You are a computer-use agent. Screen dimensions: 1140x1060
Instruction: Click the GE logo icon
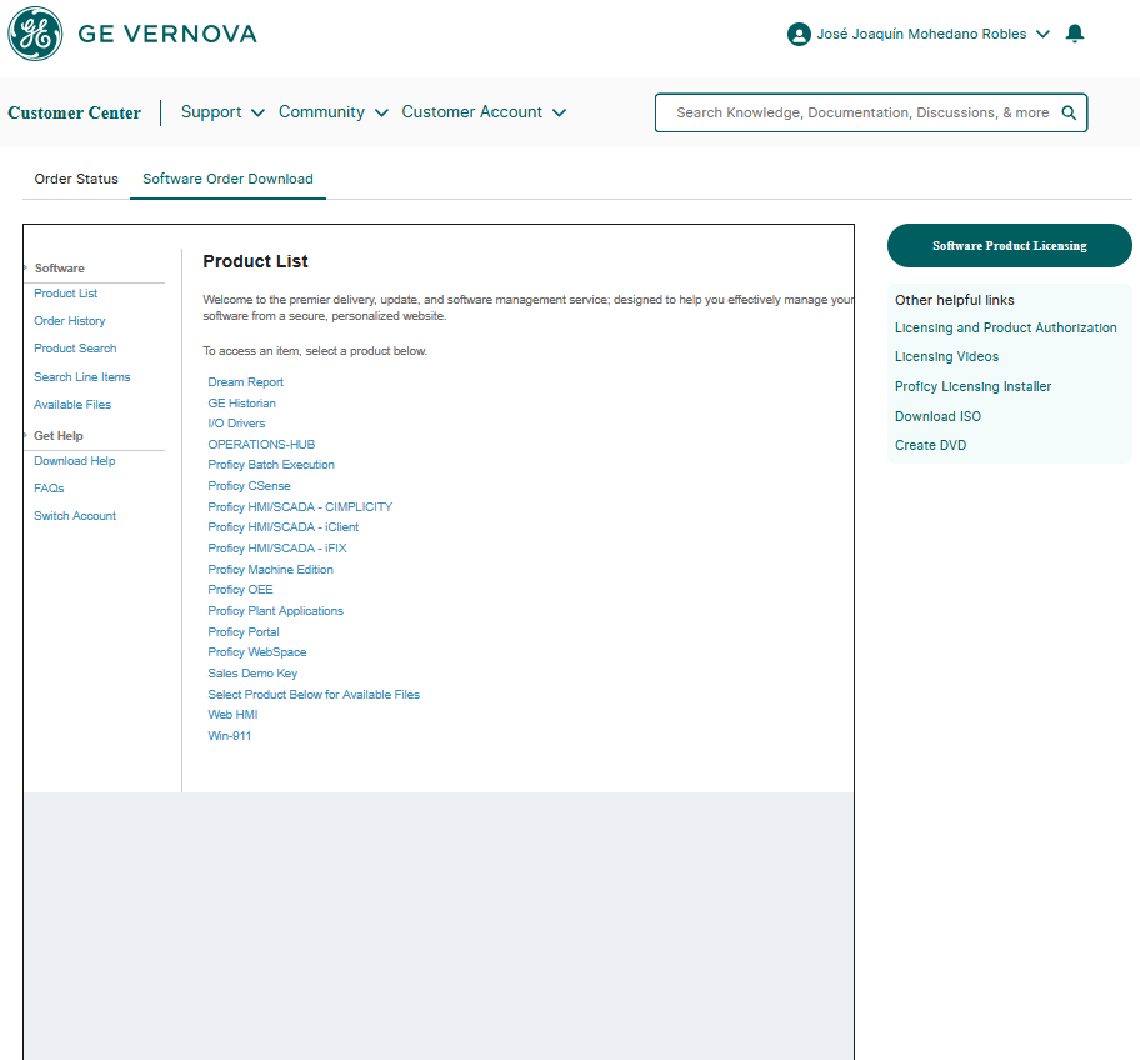click(34, 33)
